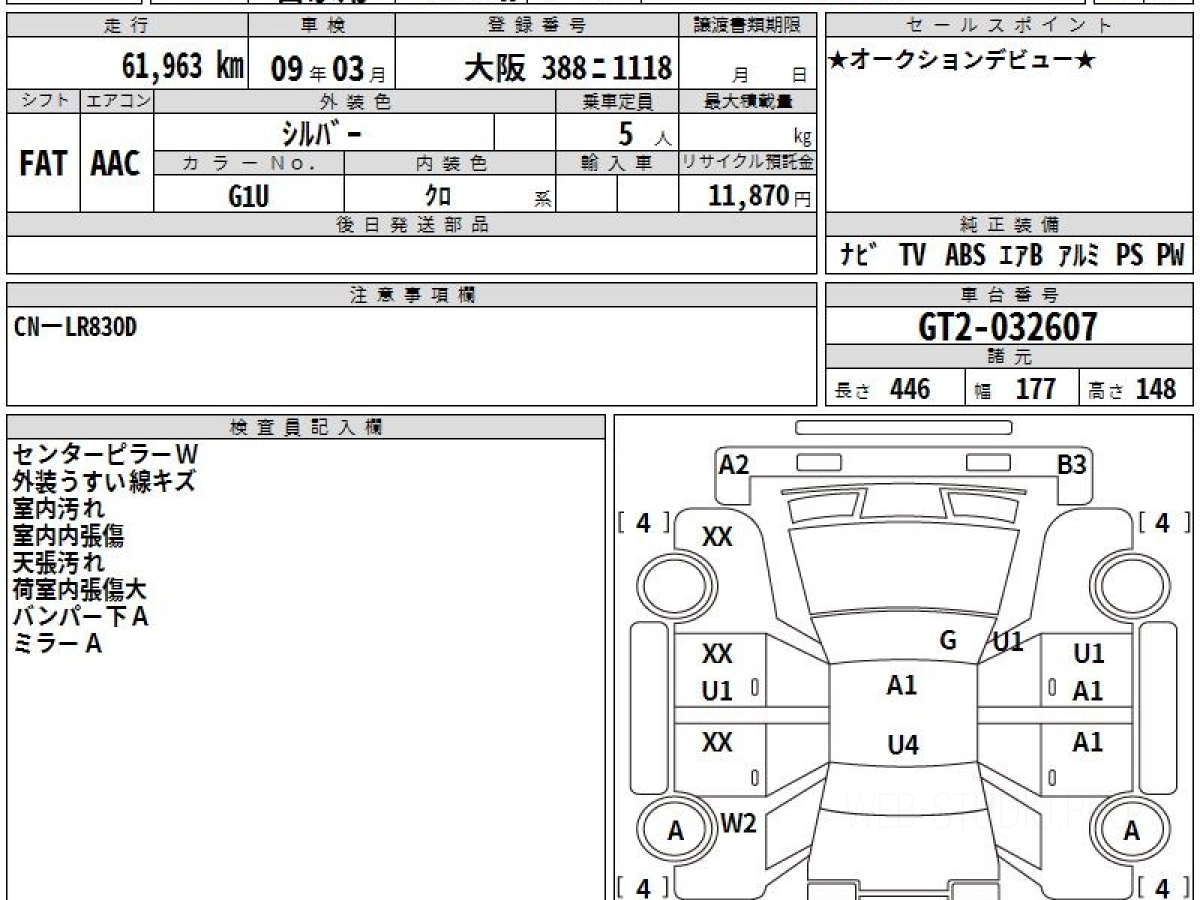The image size is (1200, 900).
Task: Click the 注意事項欄 header
Action: tap(411, 295)
